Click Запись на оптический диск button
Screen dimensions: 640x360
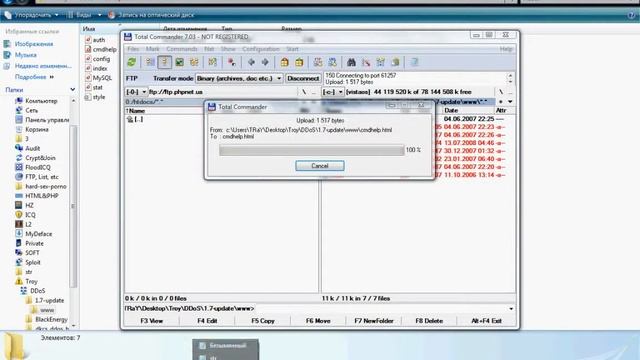pyautogui.click(x=151, y=15)
